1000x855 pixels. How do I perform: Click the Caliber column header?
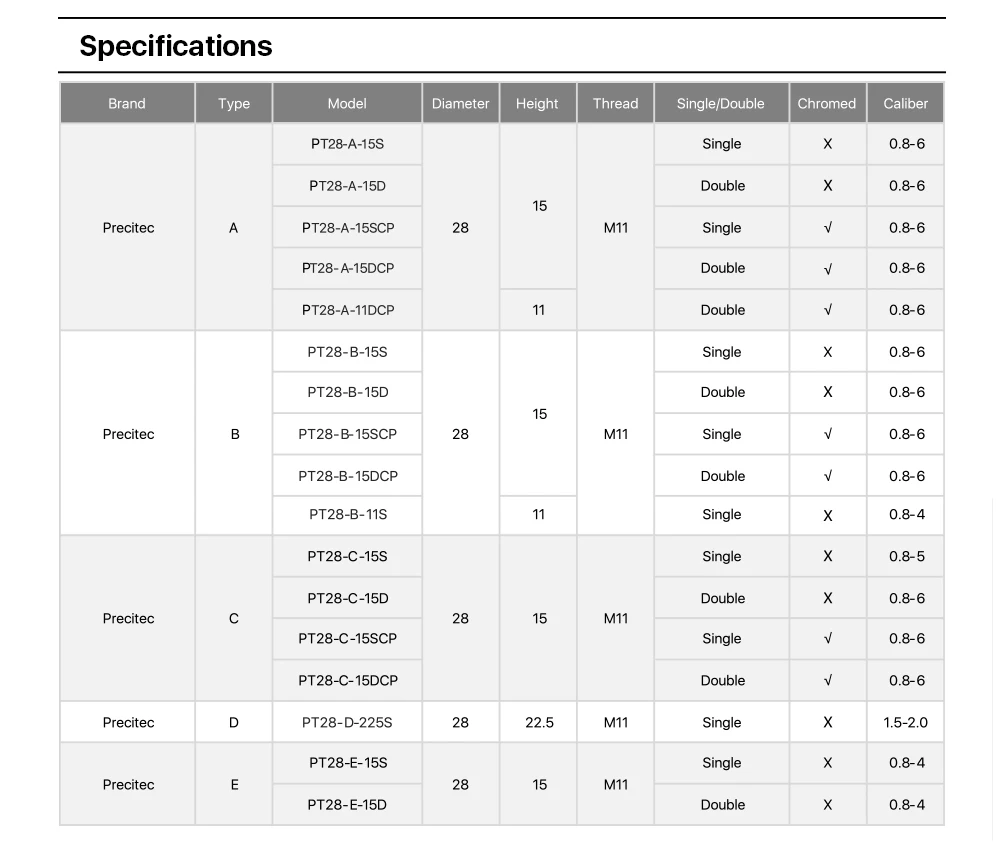[x=905, y=103]
